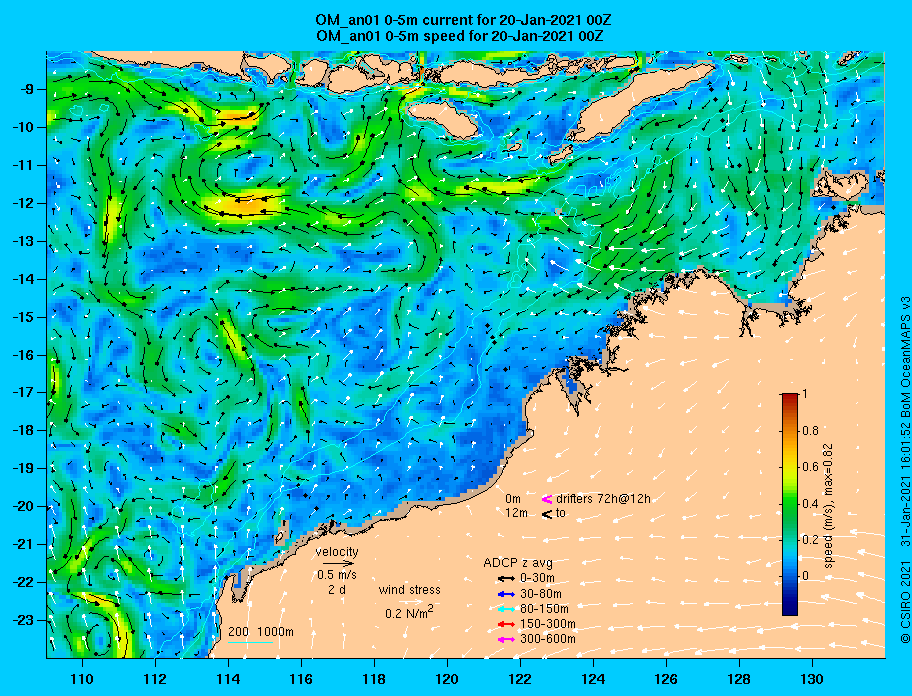Click longitude axis label '126'
Screen dimensions: 912x696
click(x=666, y=679)
